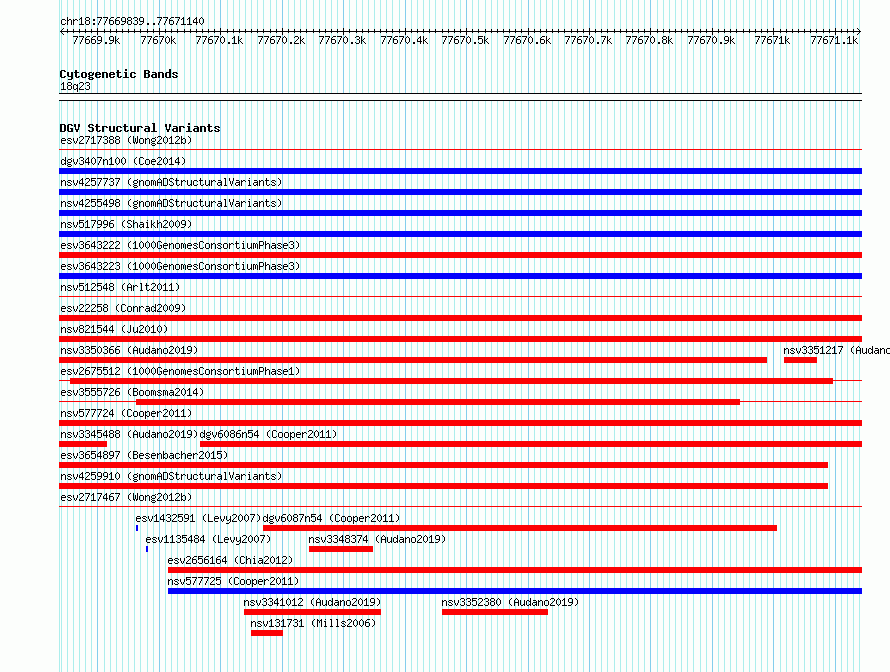This screenshot has height=672, width=890.
Task: Open the esv3643223 1000Genomes Phase3 label
Action: coord(180,266)
